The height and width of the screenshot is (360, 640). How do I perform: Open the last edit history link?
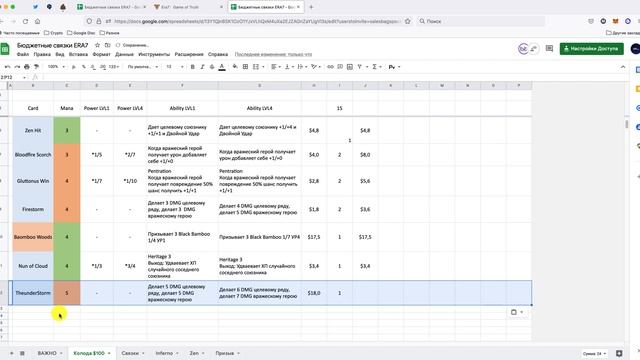tap(273, 54)
